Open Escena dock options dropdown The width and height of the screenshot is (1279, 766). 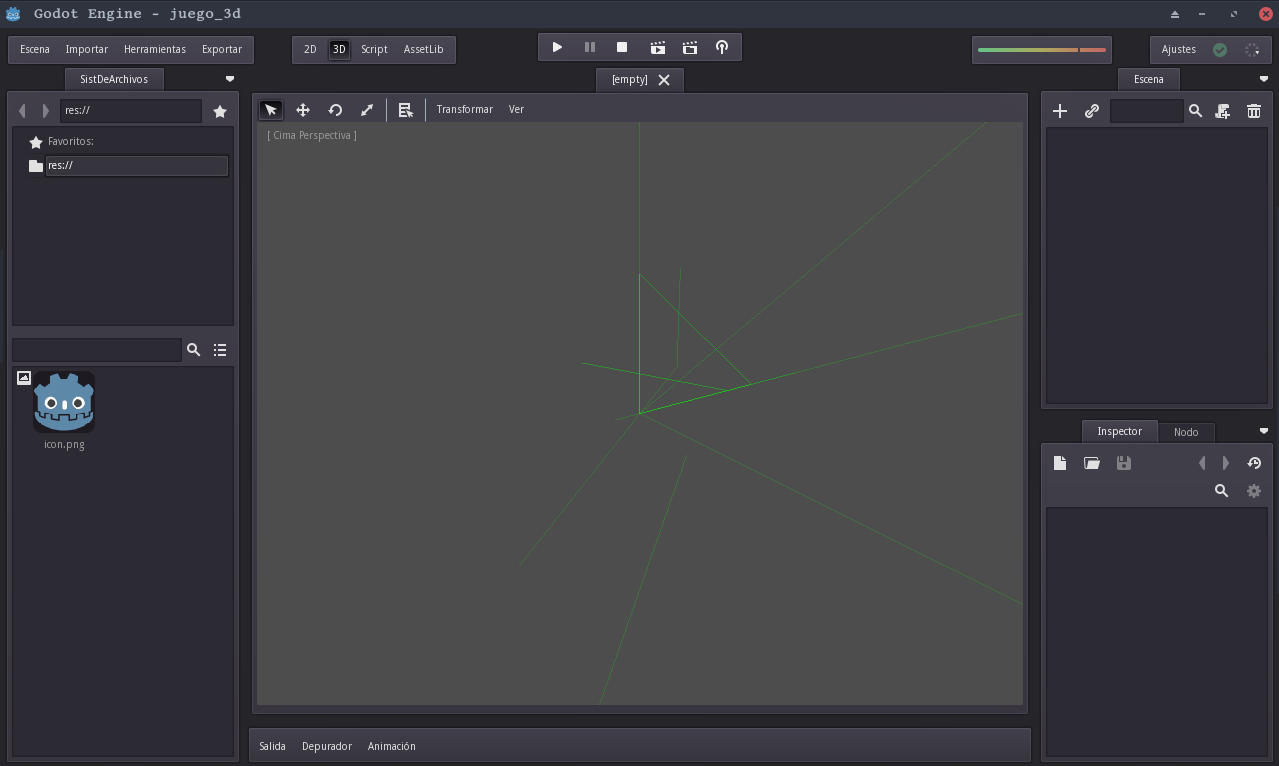(1263, 79)
